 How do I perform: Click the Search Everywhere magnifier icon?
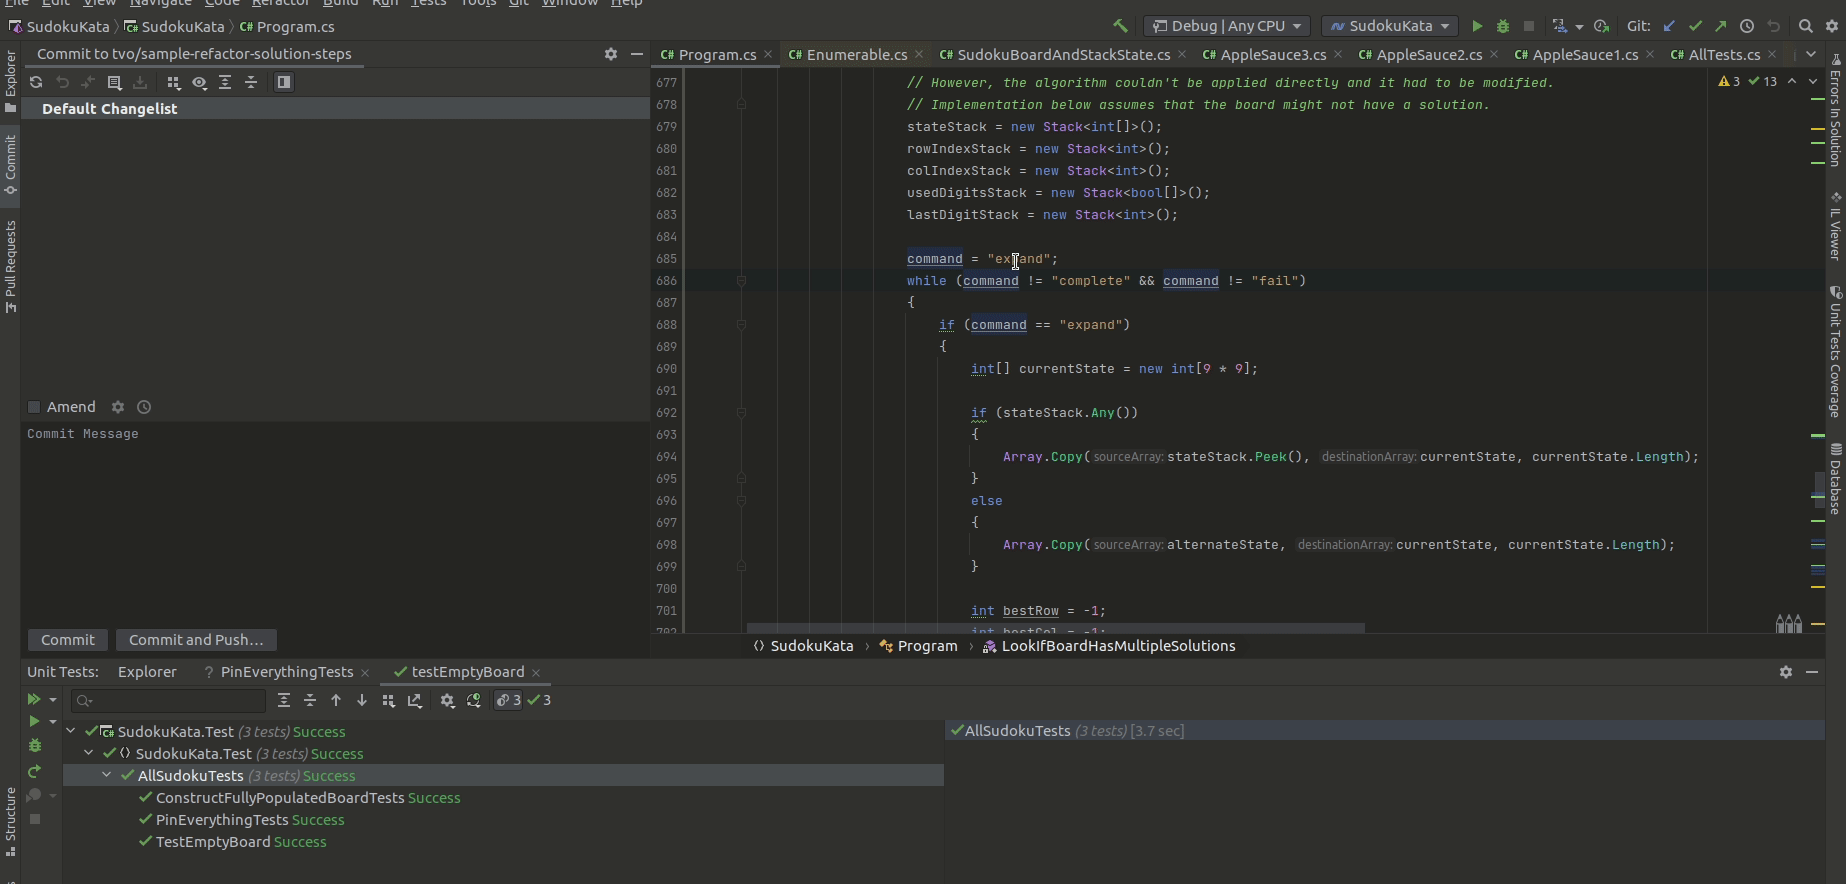click(1805, 26)
